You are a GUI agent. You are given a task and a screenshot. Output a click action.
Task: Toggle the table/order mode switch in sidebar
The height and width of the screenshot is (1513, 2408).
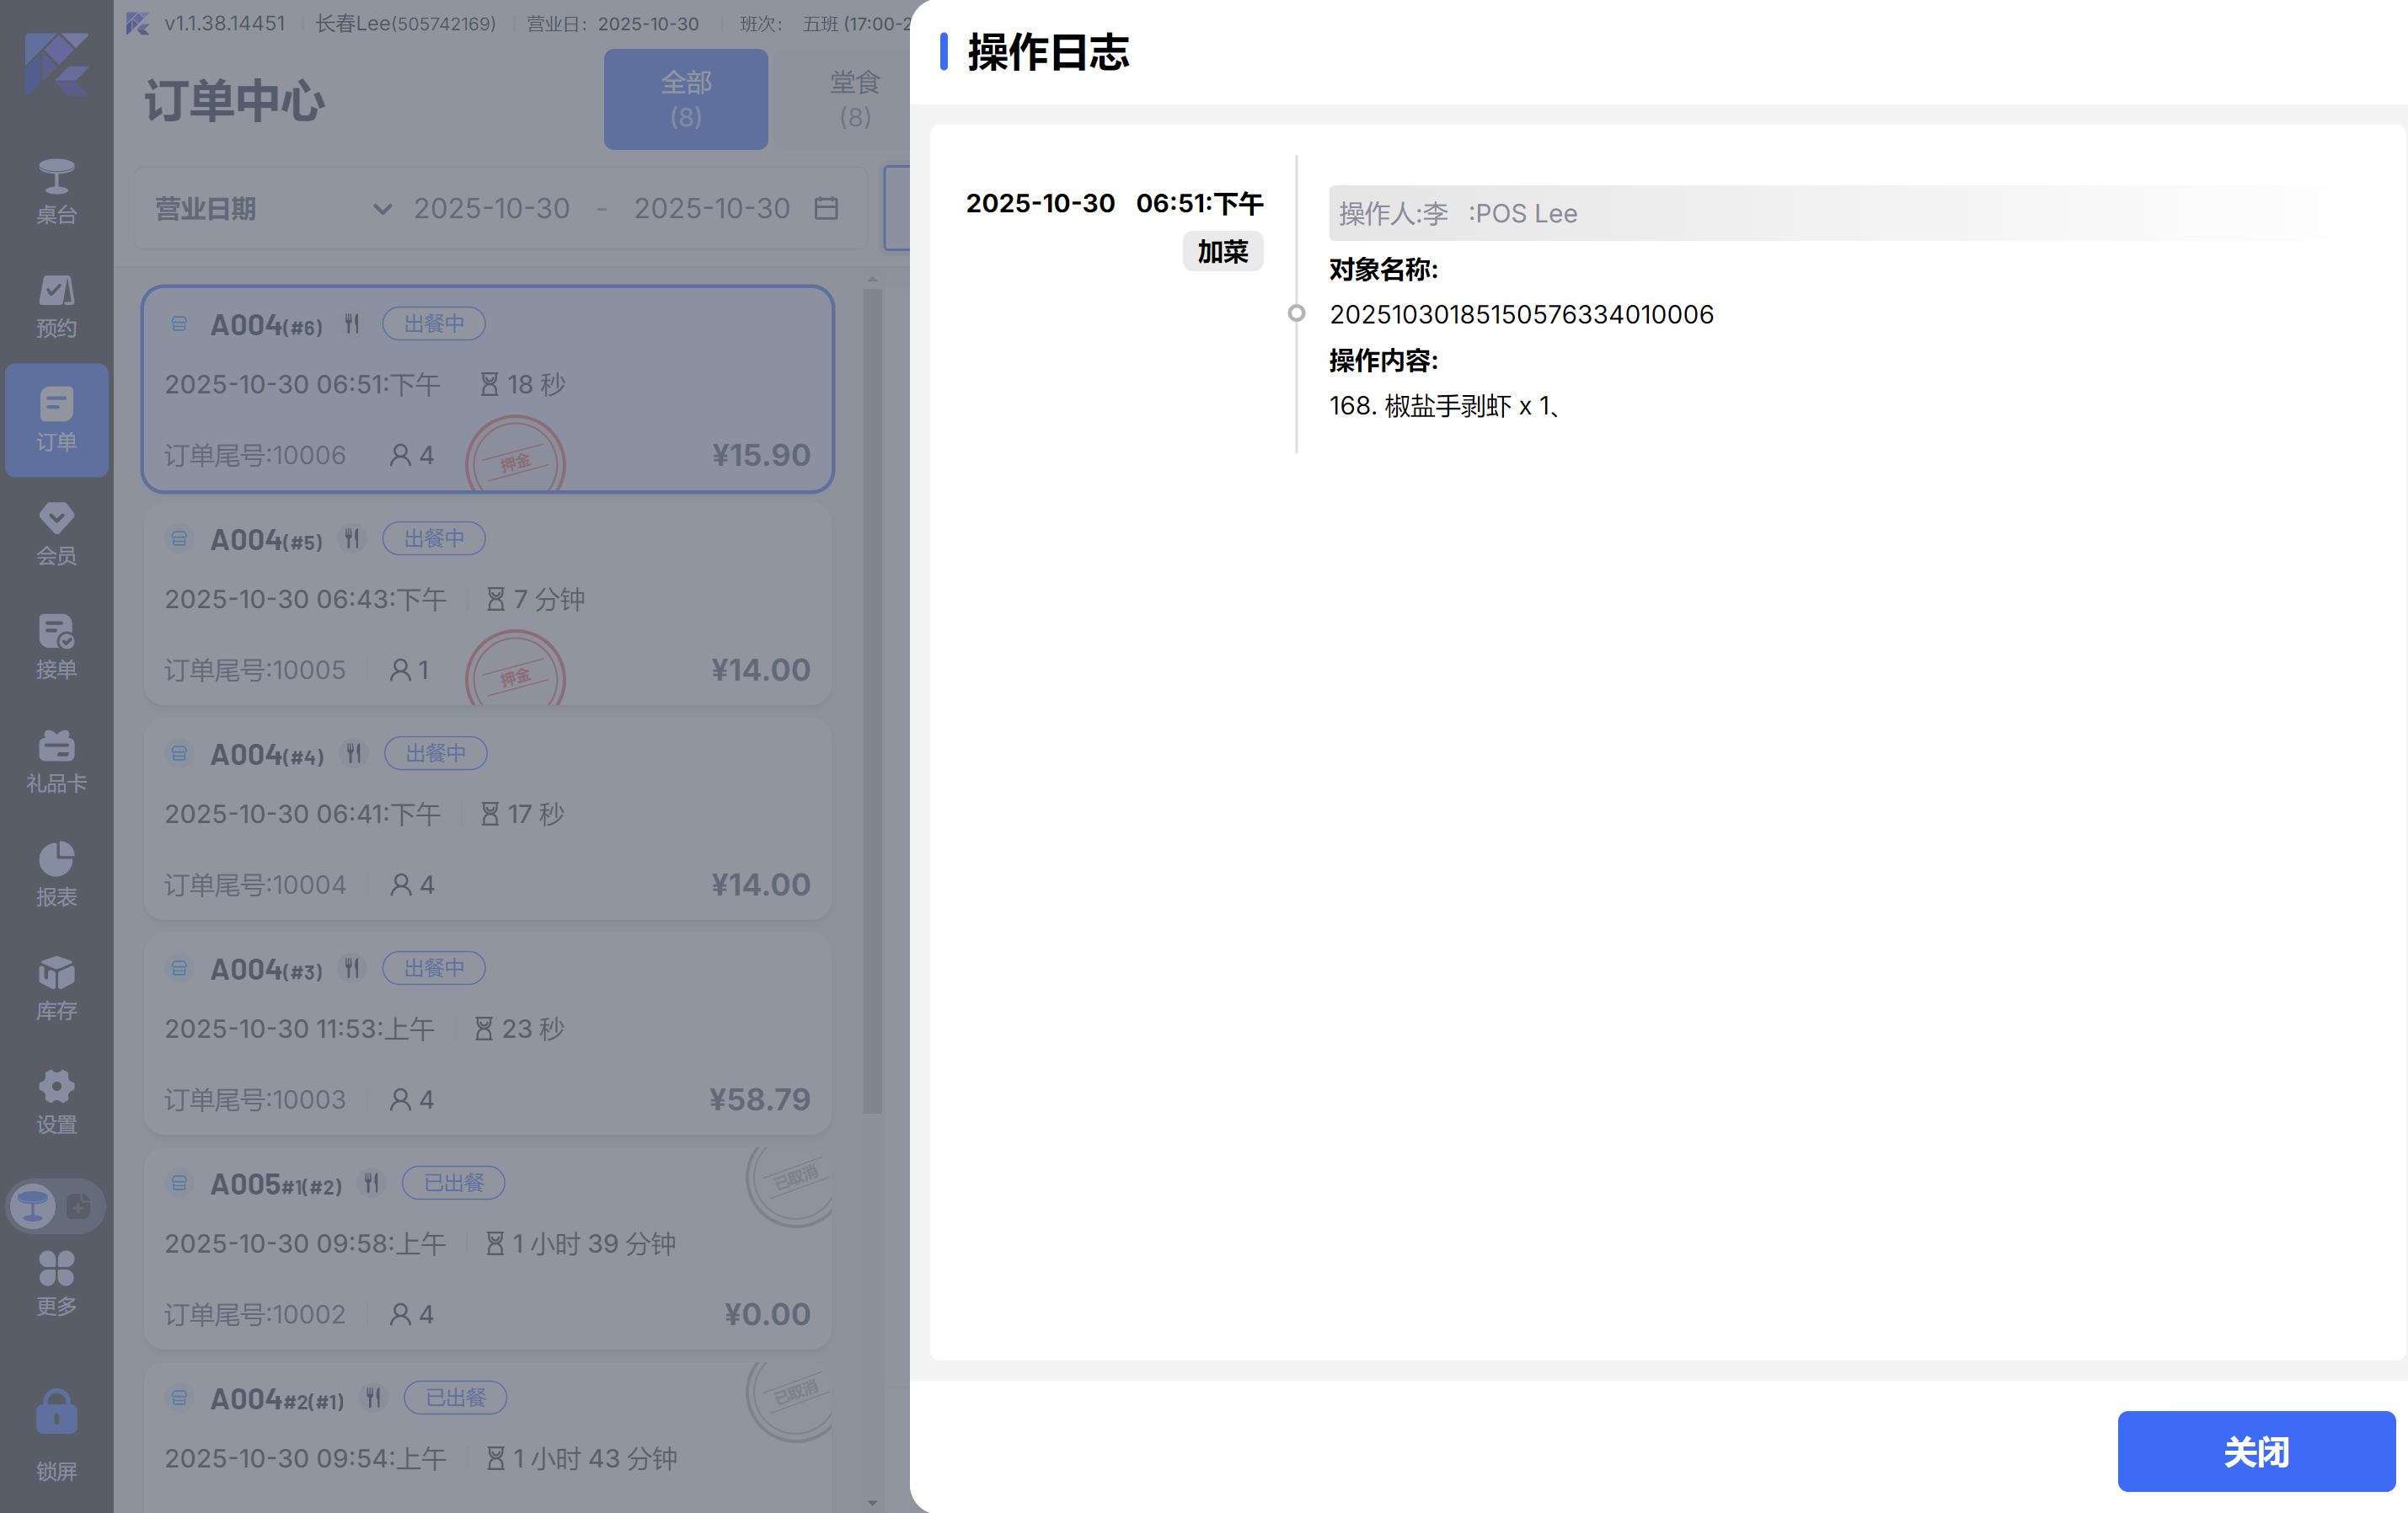click(56, 1206)
